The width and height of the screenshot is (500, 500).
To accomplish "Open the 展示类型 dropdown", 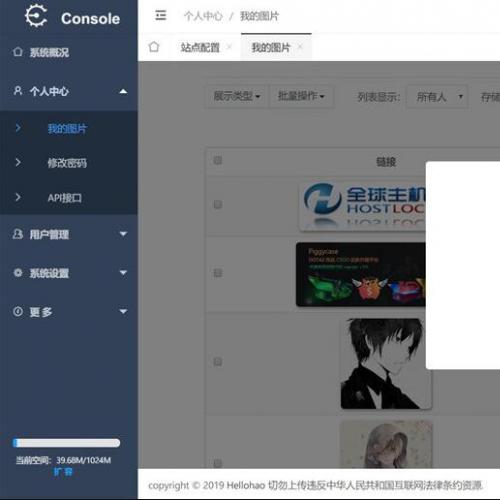I will (236, 96).
